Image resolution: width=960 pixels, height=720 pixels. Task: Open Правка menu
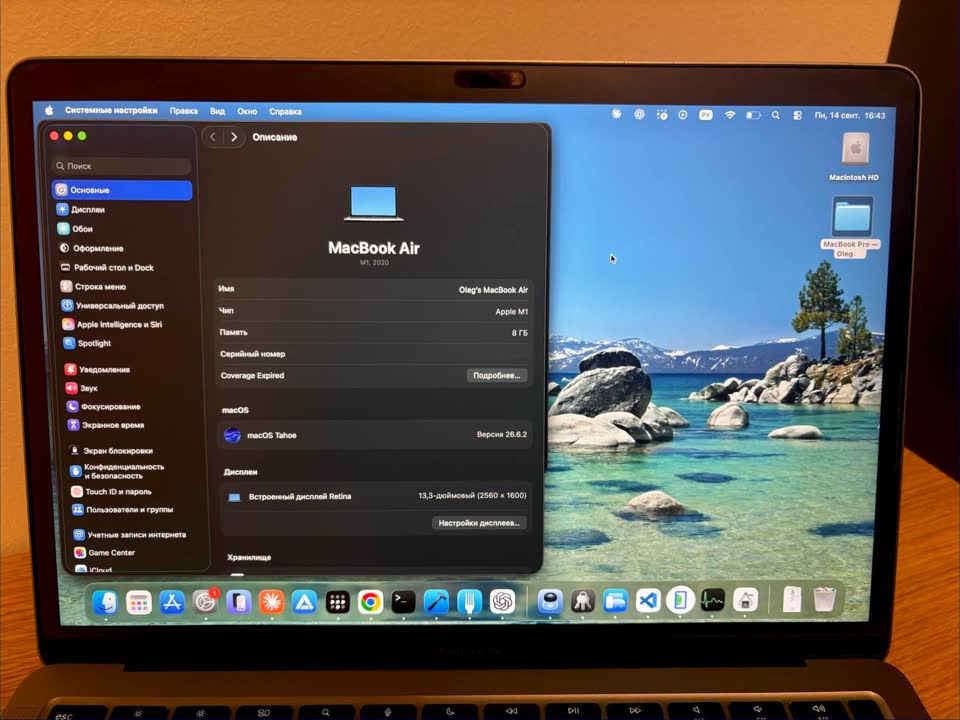coord(184,111)
